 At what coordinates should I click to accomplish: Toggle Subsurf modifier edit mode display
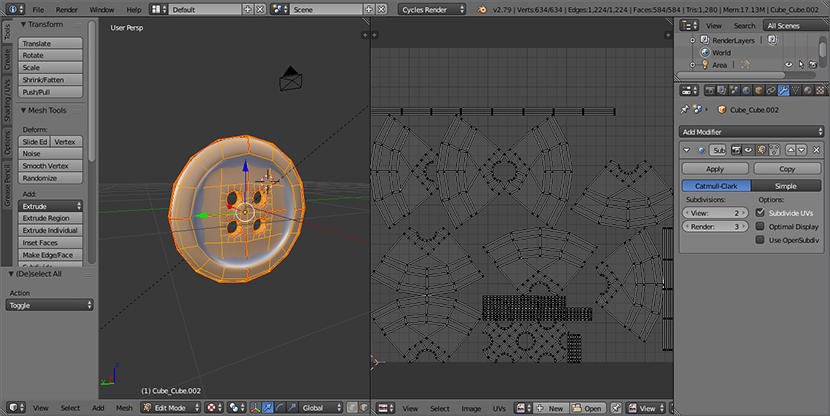click(x=761, y=150)
